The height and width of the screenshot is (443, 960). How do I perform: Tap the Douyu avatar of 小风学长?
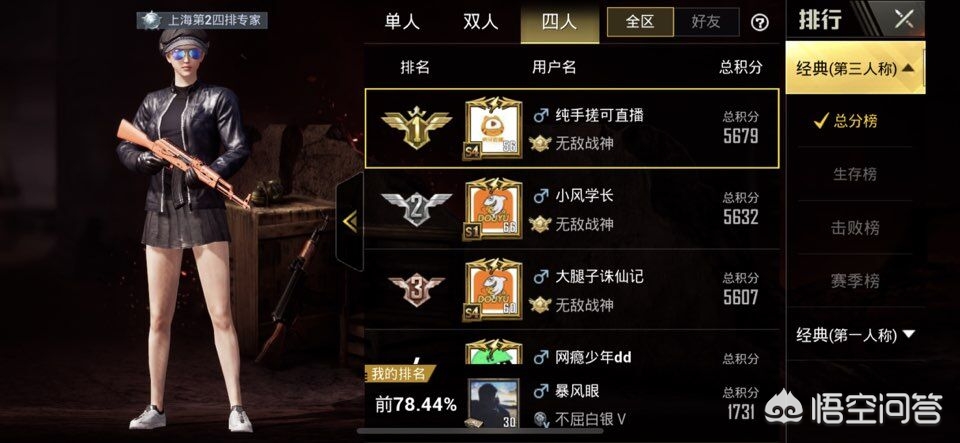493,209
